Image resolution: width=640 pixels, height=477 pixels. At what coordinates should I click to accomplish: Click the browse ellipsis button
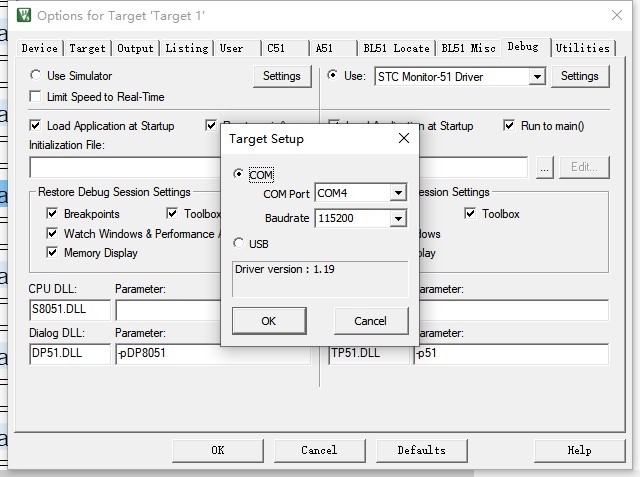tap(544, 167)
